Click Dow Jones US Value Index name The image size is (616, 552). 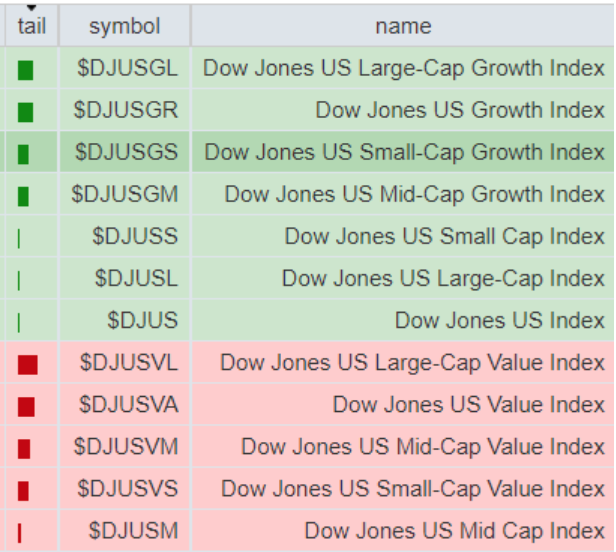pos(469,404)
